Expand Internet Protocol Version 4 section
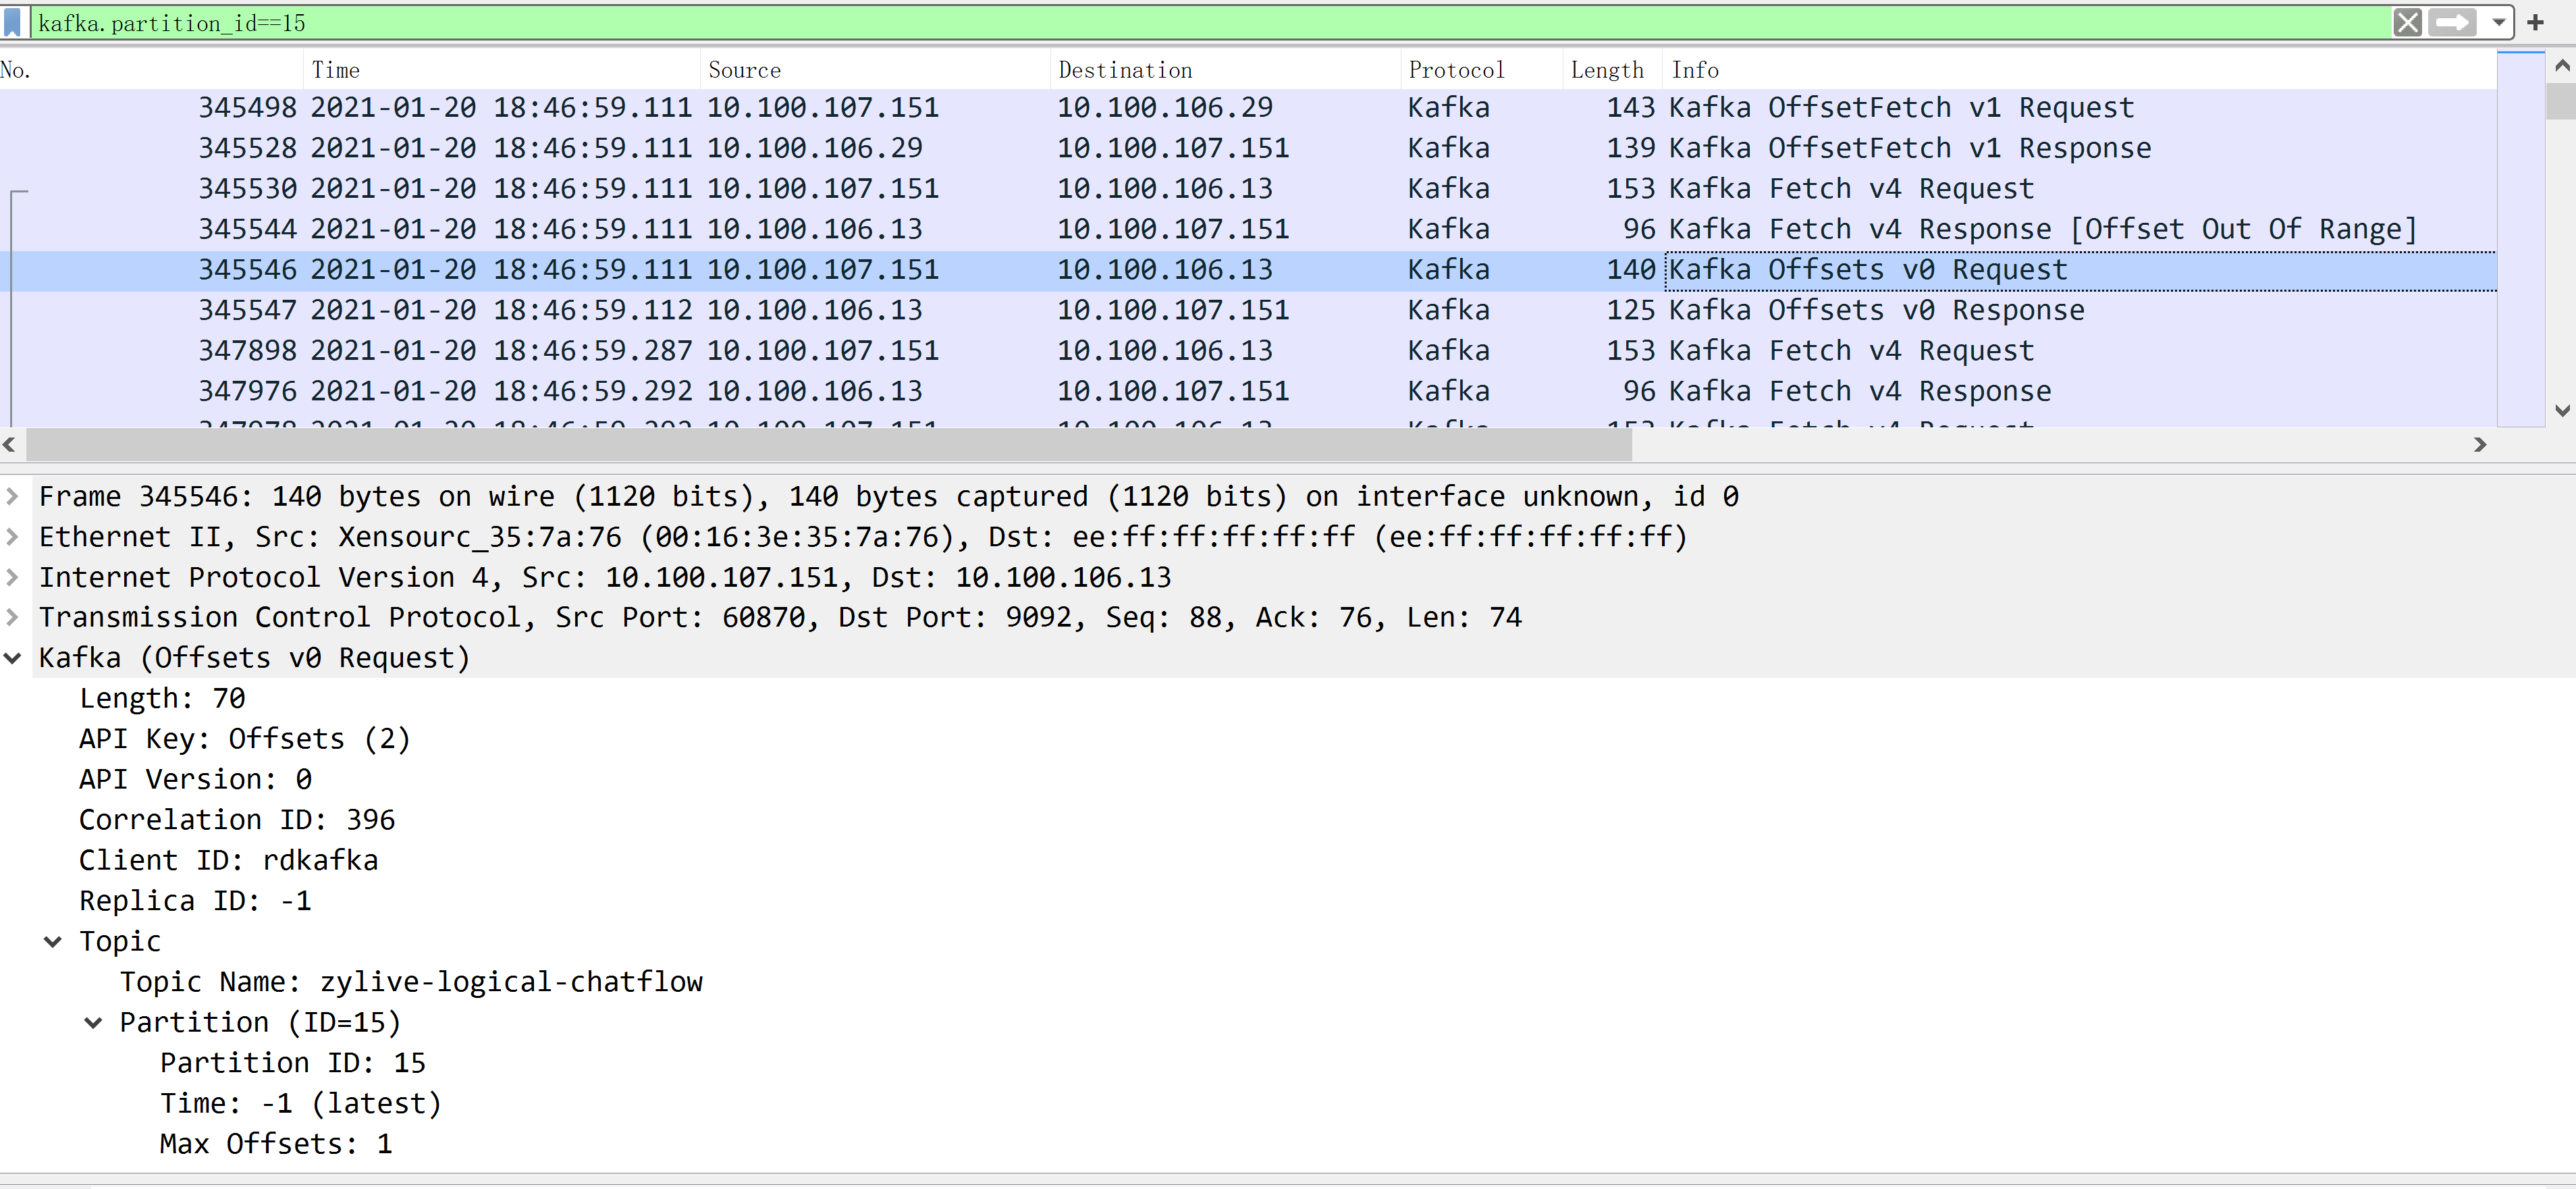Viewport: 2576px width, 1189px height. tap(12, 577)
